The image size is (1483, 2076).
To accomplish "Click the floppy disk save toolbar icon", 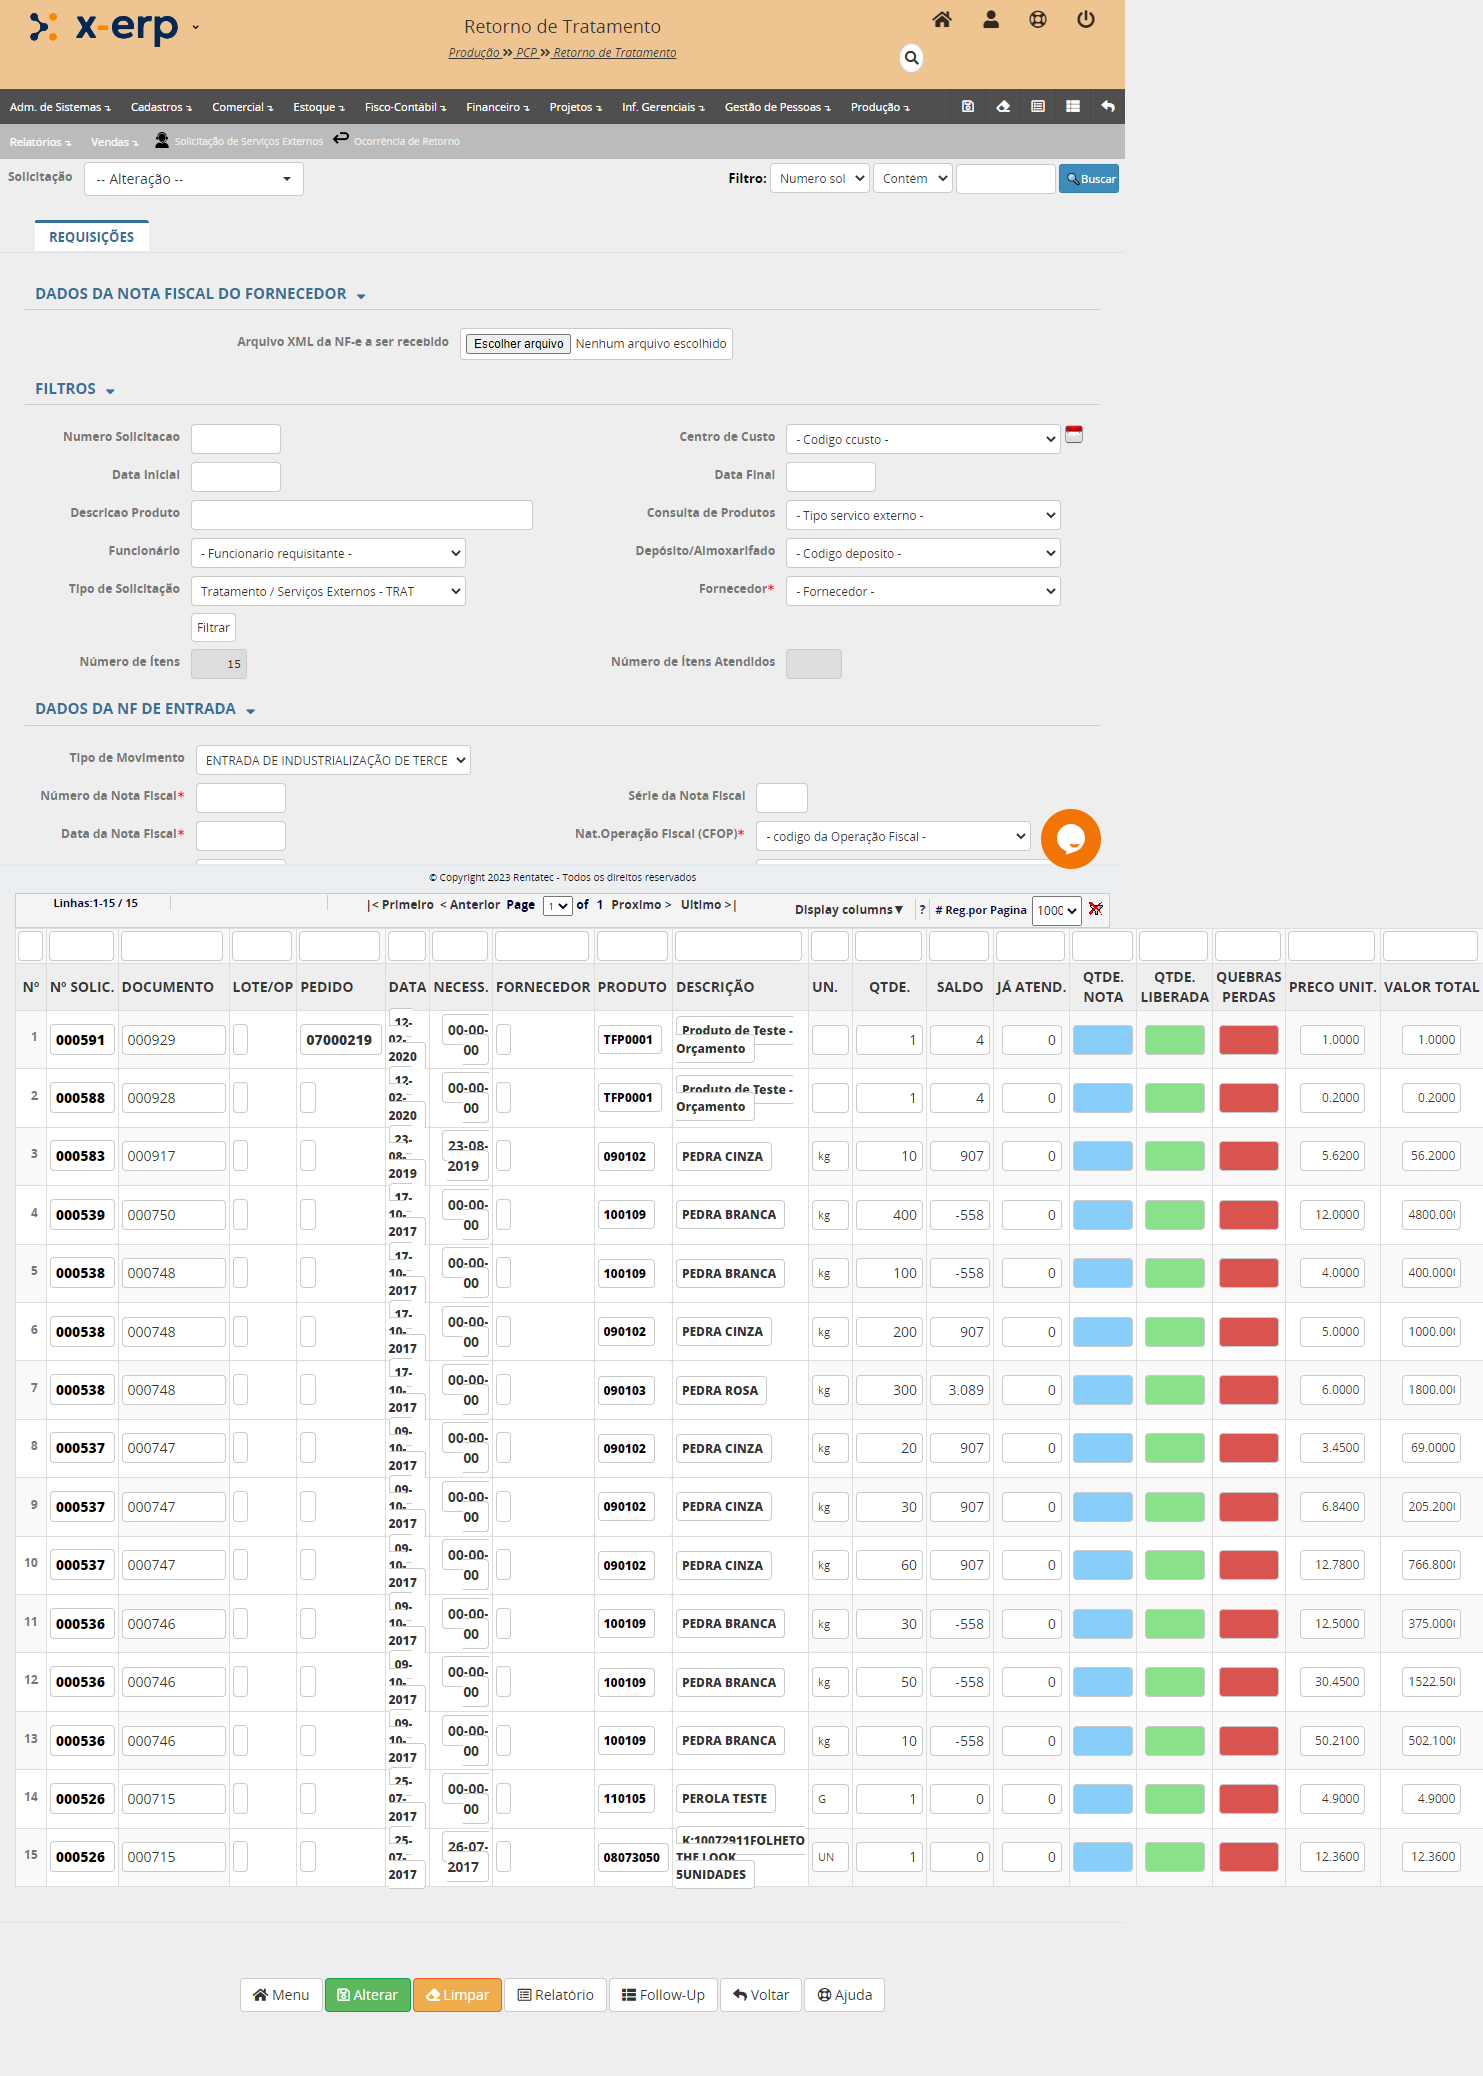I will 967,106.
